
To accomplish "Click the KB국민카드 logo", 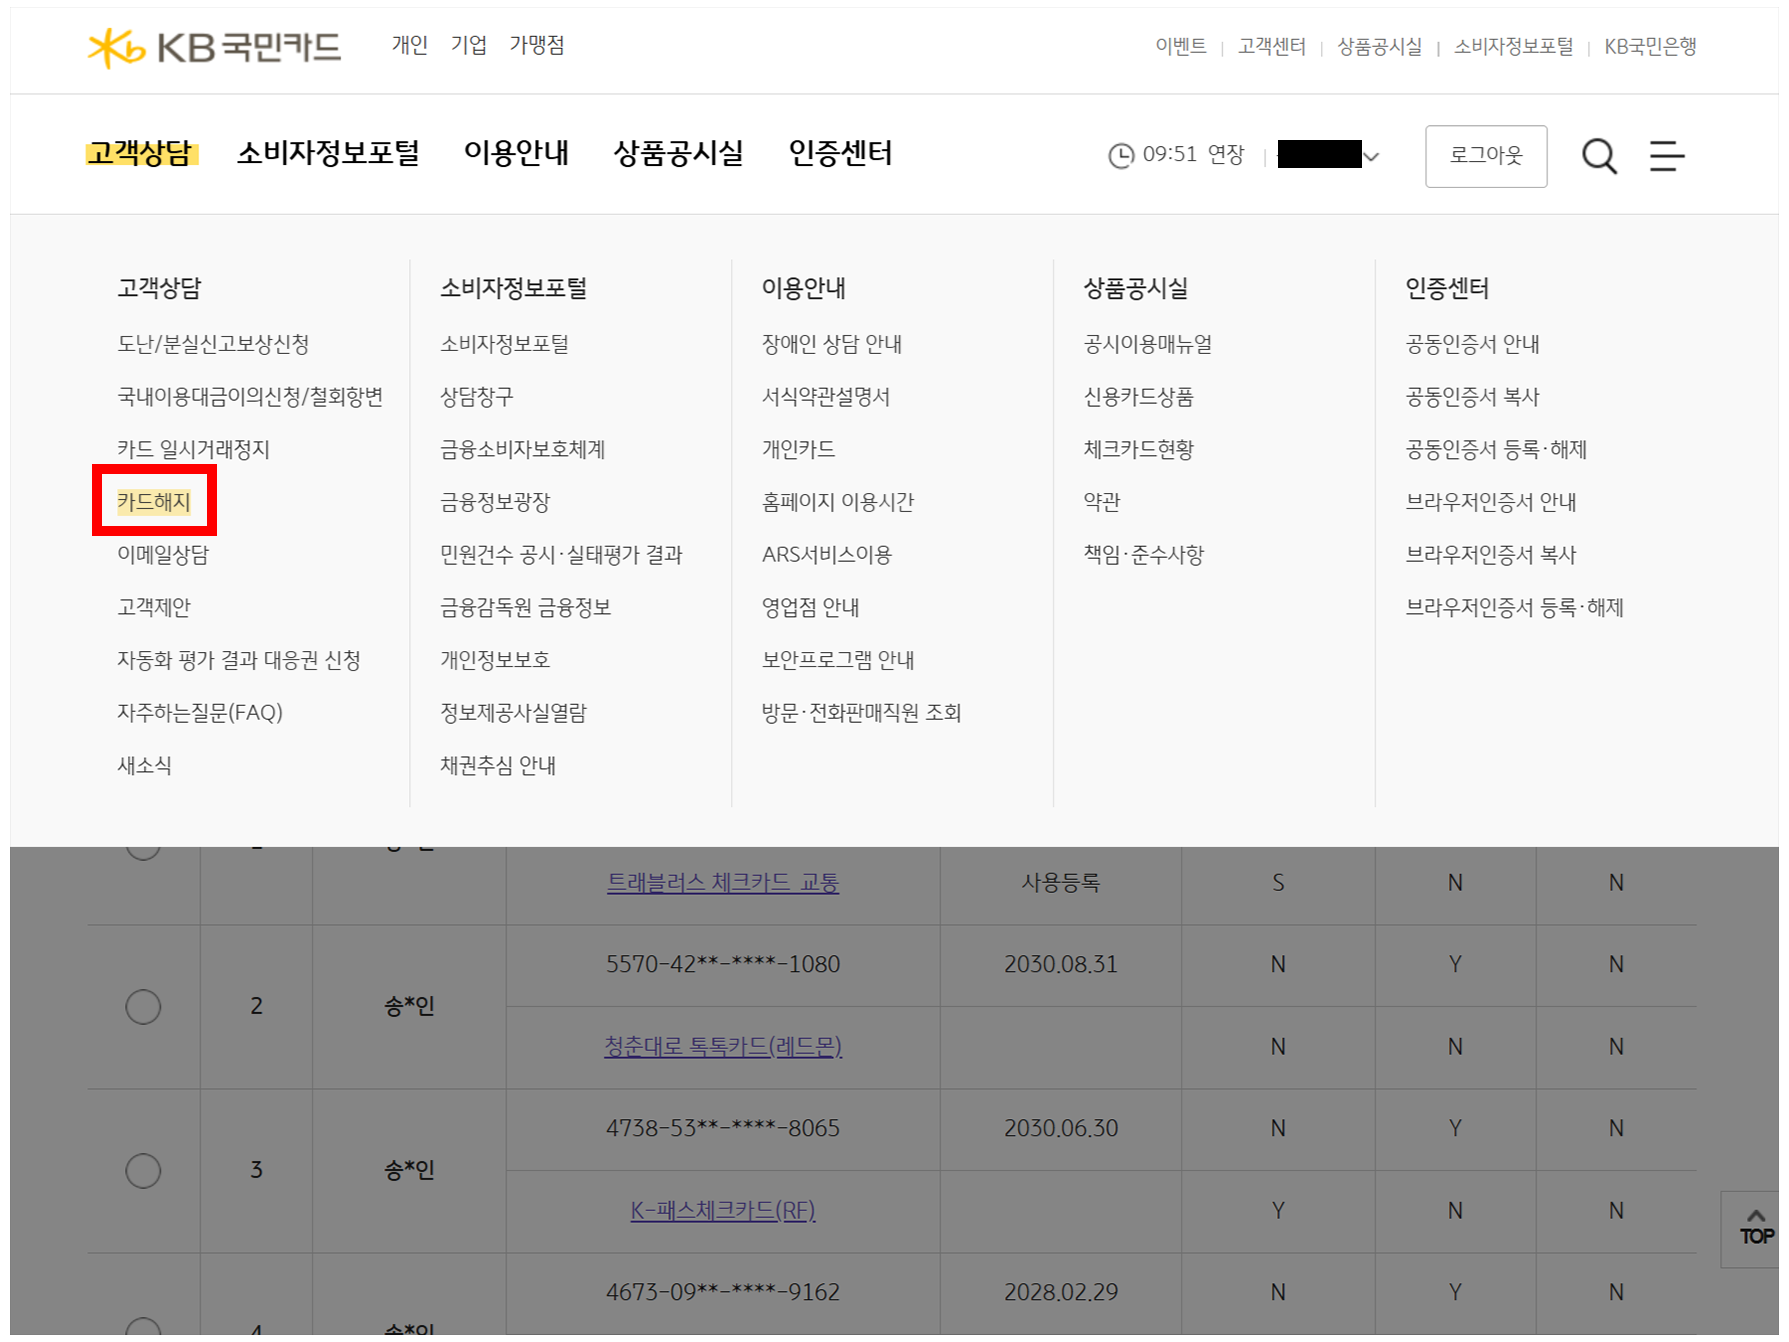I will 214,47.
